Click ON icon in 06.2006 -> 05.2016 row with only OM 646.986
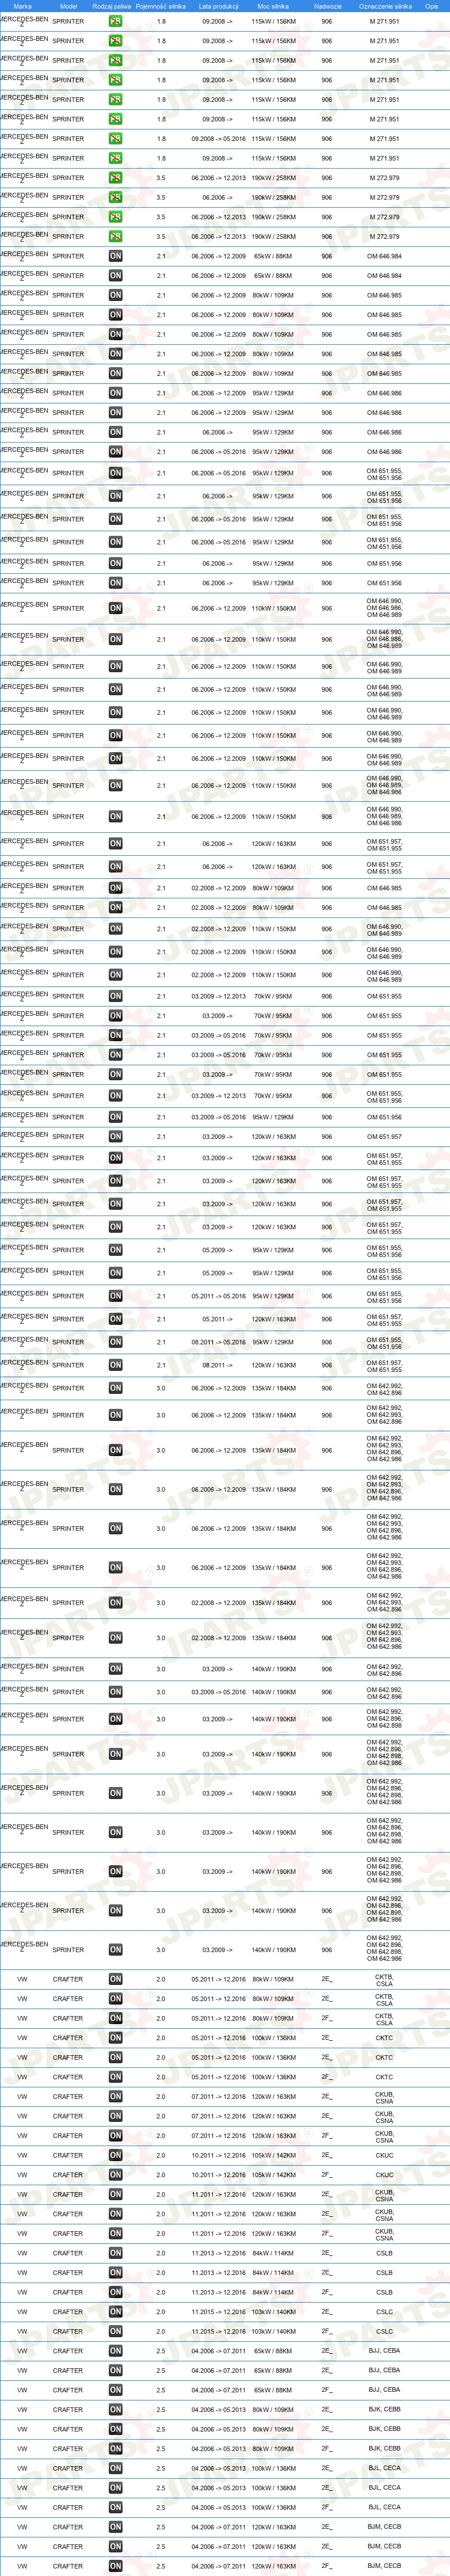This screenshot has height=2576, width=450. [115, 452]
